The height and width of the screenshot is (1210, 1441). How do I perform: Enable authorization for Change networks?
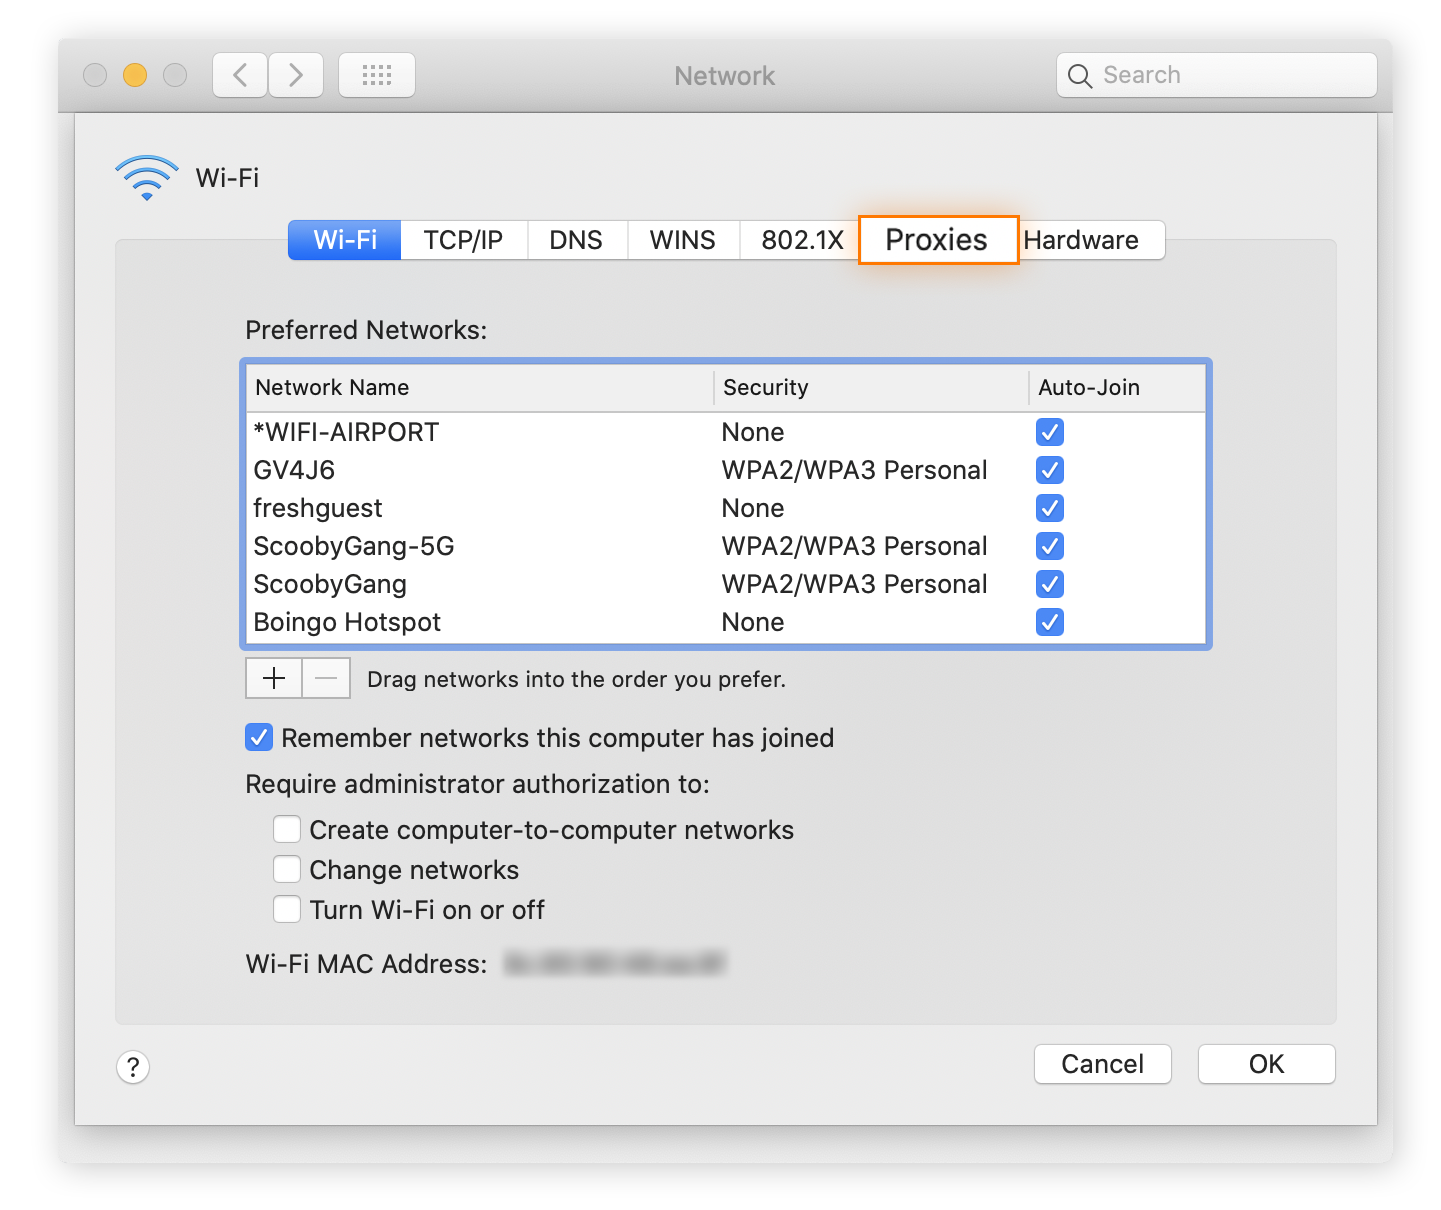point(287,869)
